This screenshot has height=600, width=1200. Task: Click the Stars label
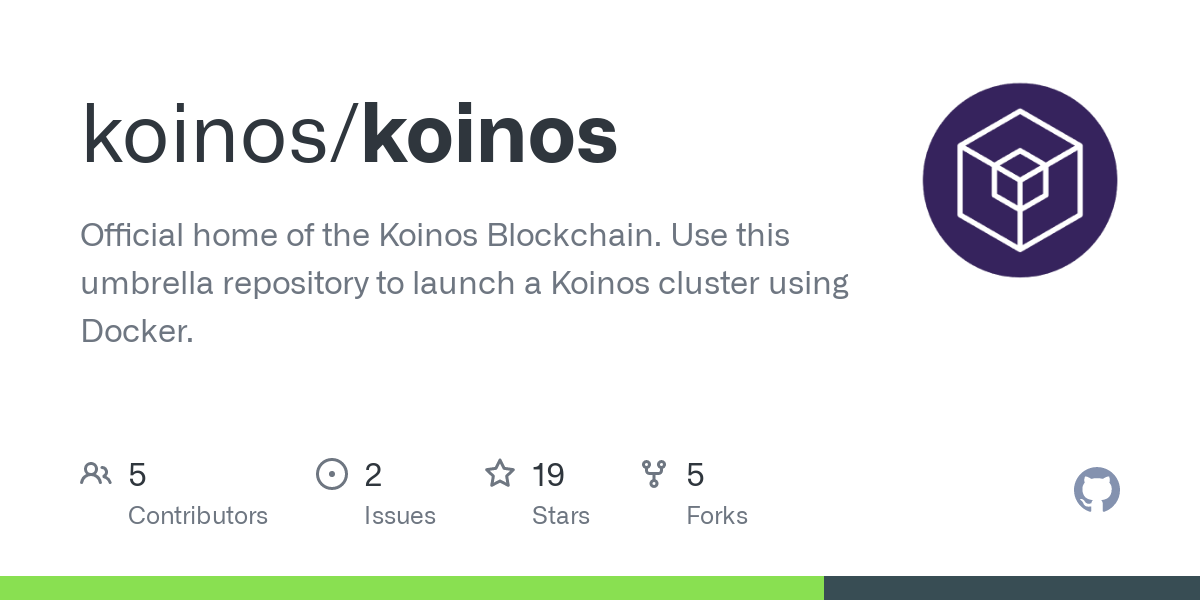pos(561,516)
